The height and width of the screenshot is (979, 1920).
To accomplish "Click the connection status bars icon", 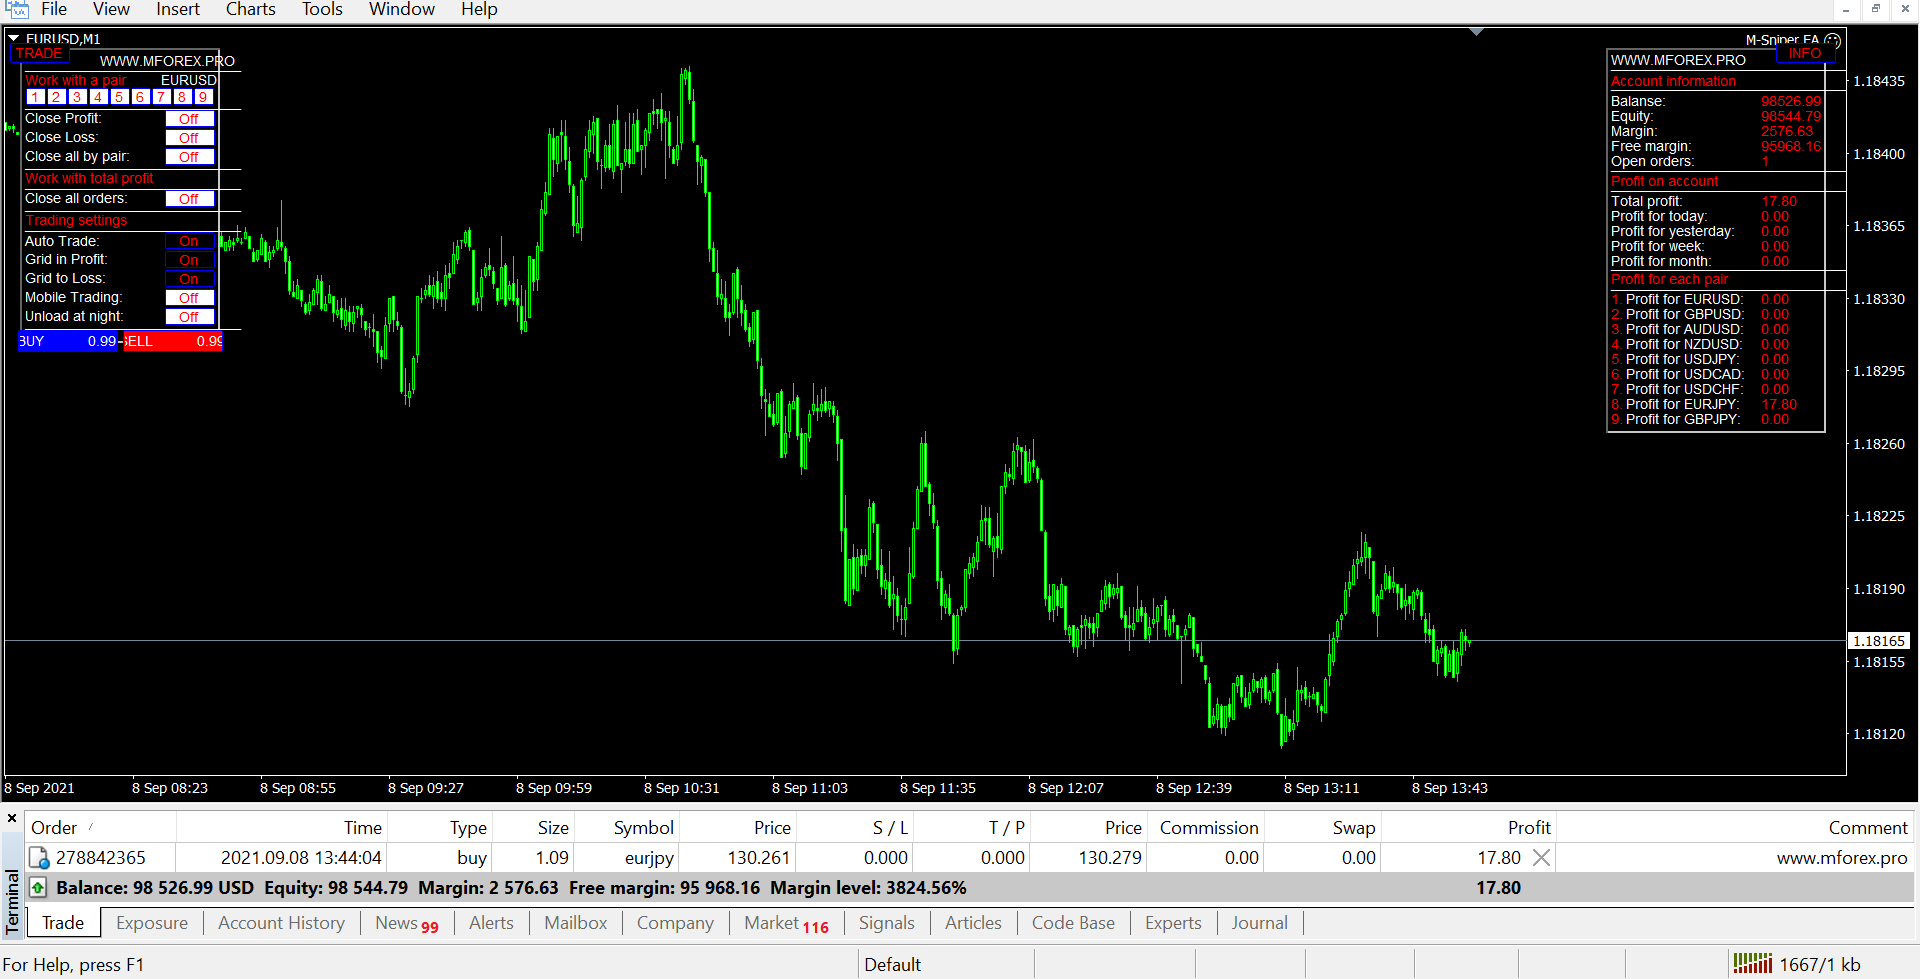I will [x=1752, y=964].
